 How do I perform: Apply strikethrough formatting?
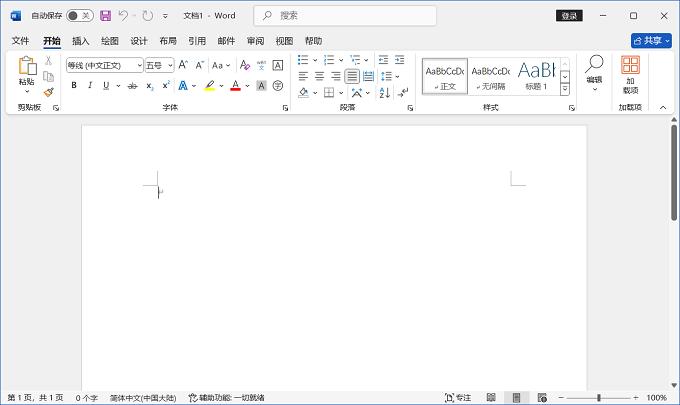click(x=133, y=86)
